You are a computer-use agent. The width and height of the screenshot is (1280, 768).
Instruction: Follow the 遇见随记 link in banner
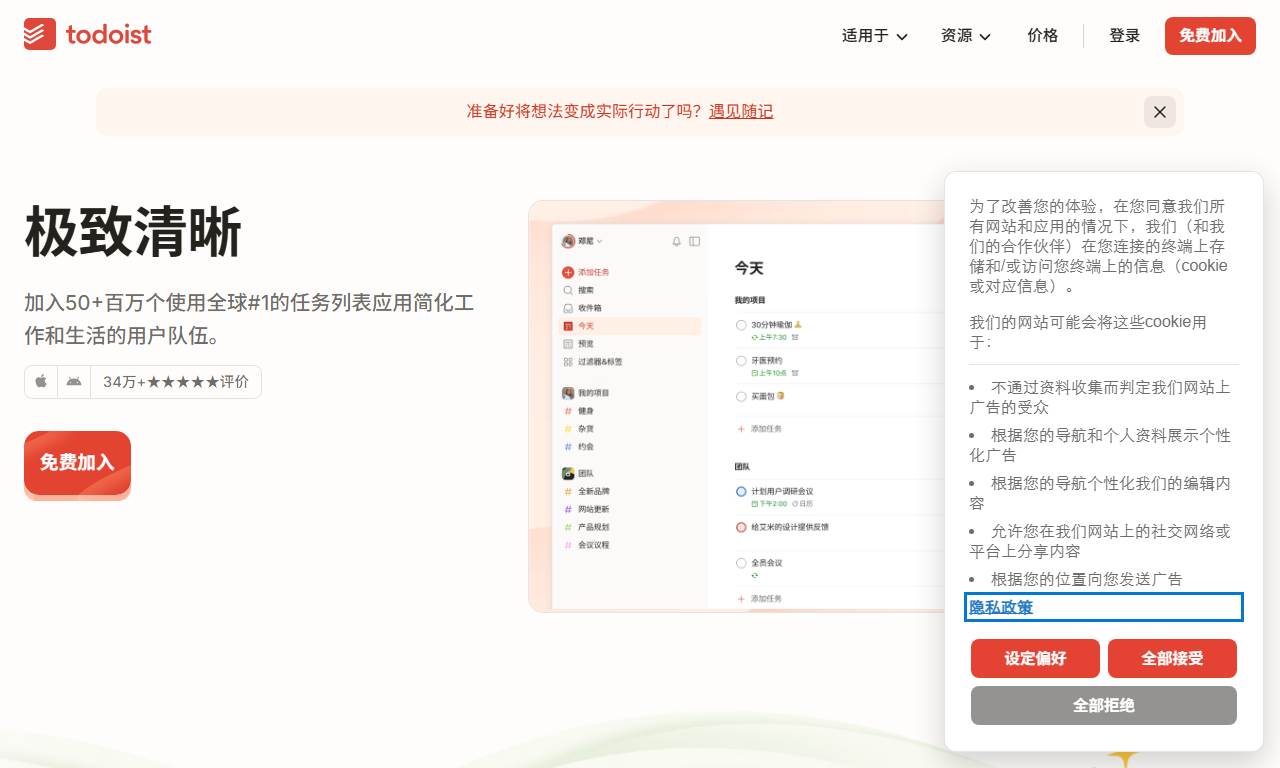click(741, 112)
